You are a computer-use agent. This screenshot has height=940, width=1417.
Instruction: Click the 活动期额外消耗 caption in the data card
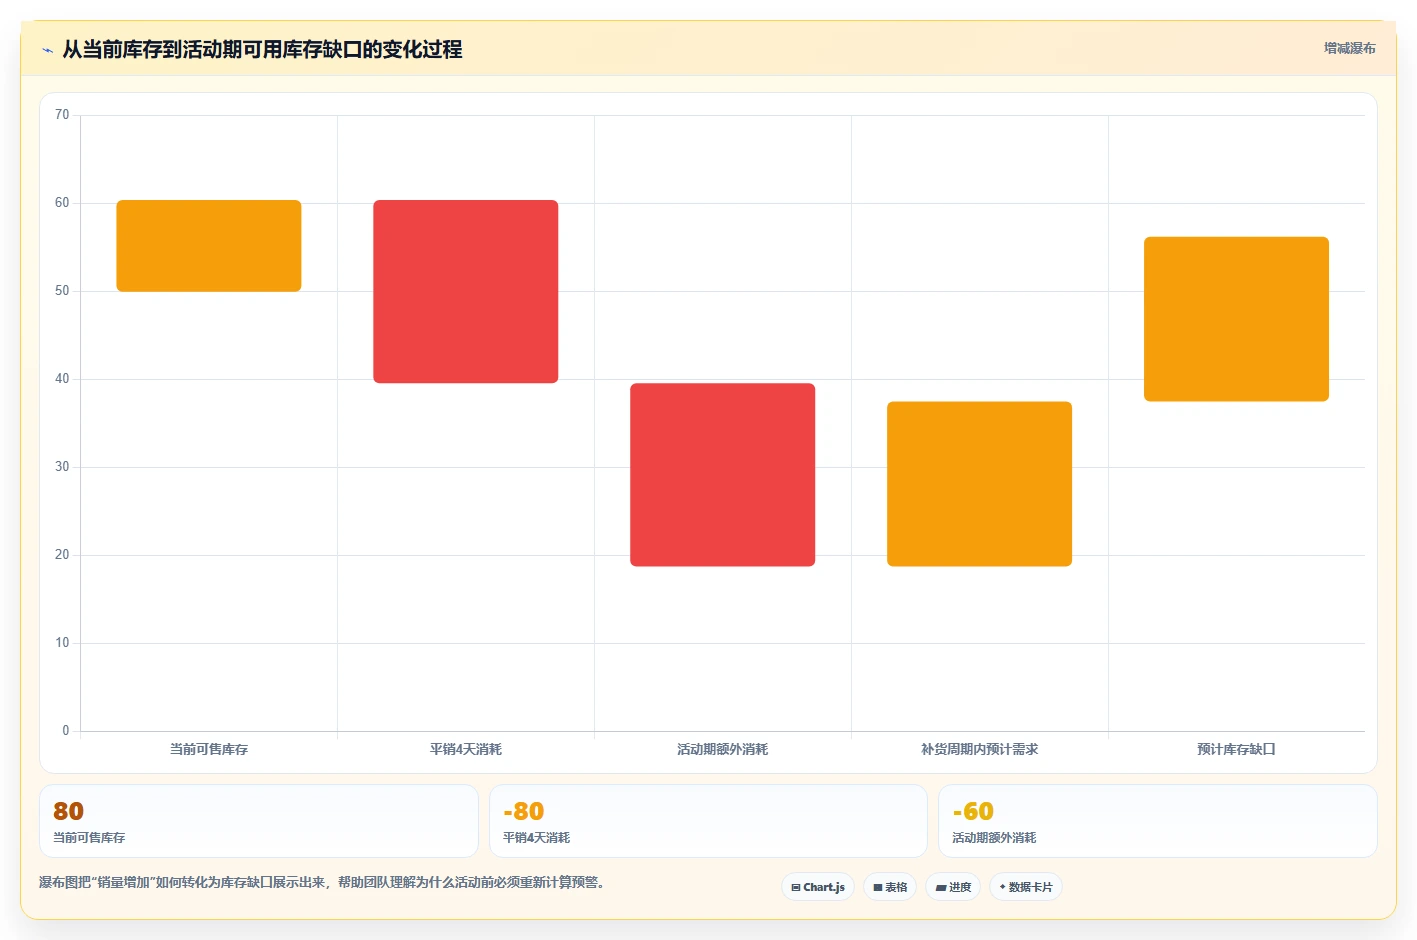click(994, 838)
